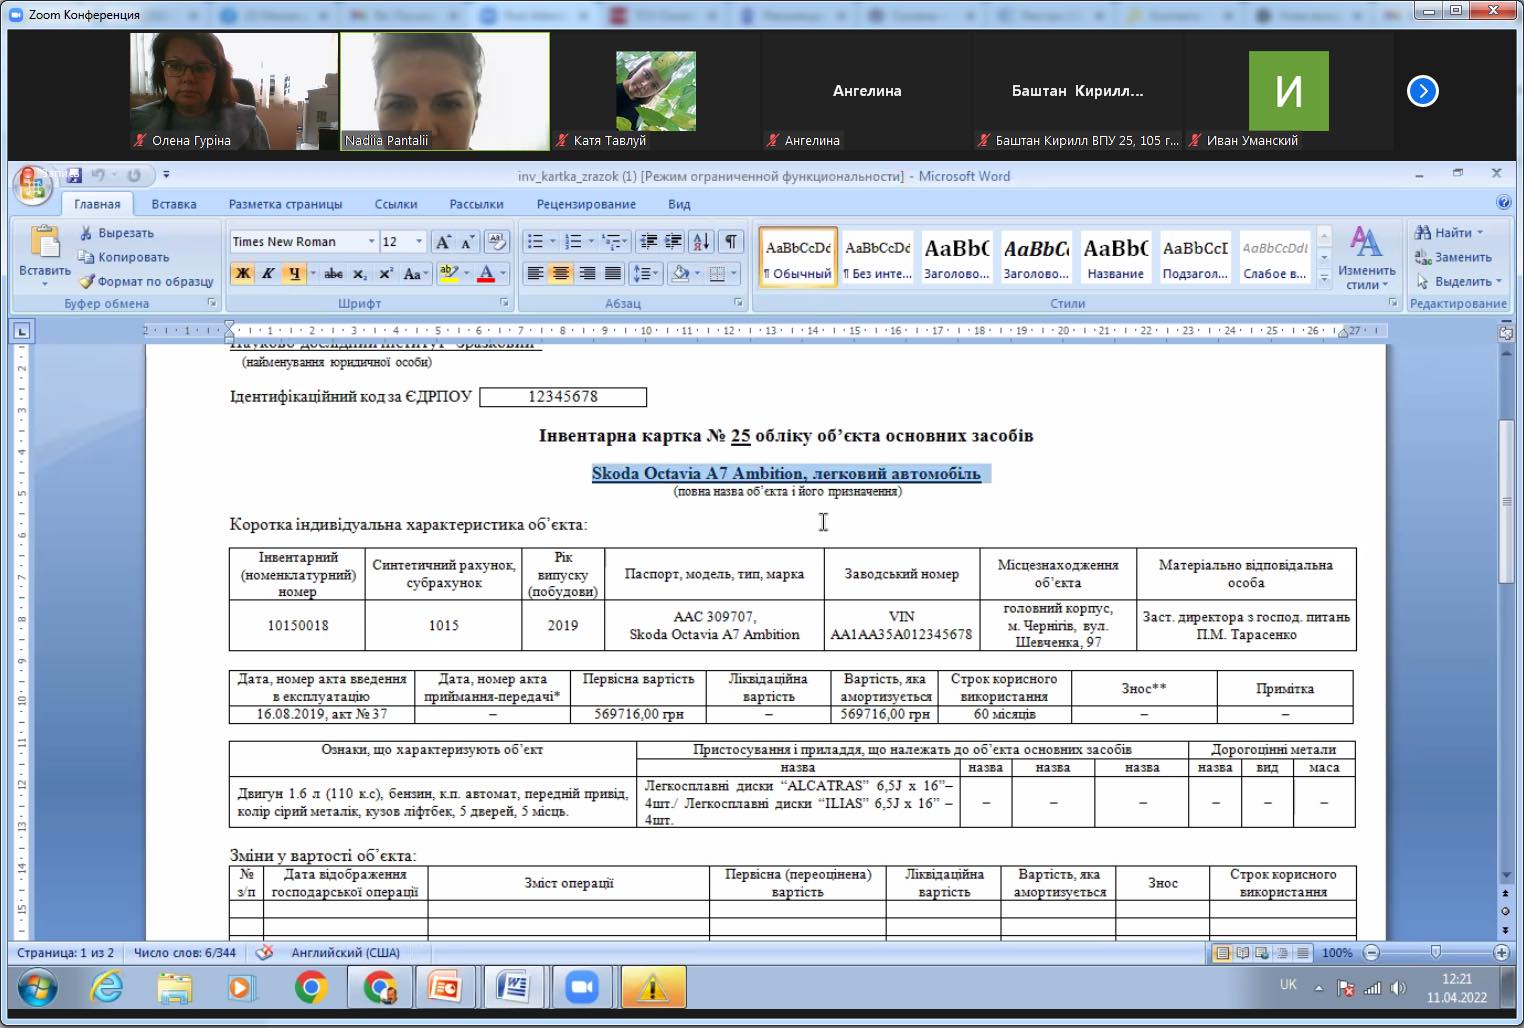Screen dimensions: 1524x1028
Task: Toggle bold (Ж) formatting
Action: point(242,273)
